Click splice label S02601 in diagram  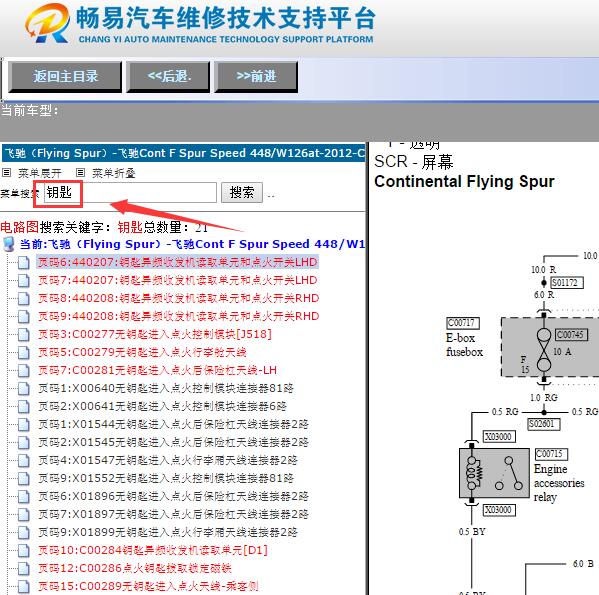coord(544,424)
